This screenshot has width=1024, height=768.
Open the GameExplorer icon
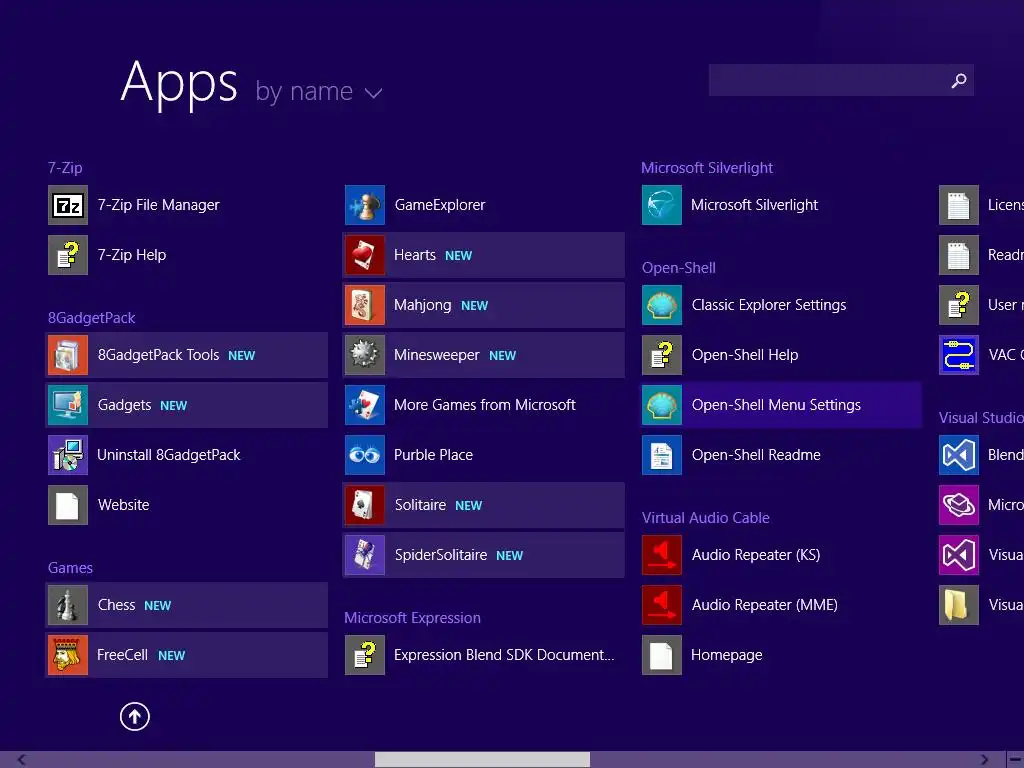point(365,205)
